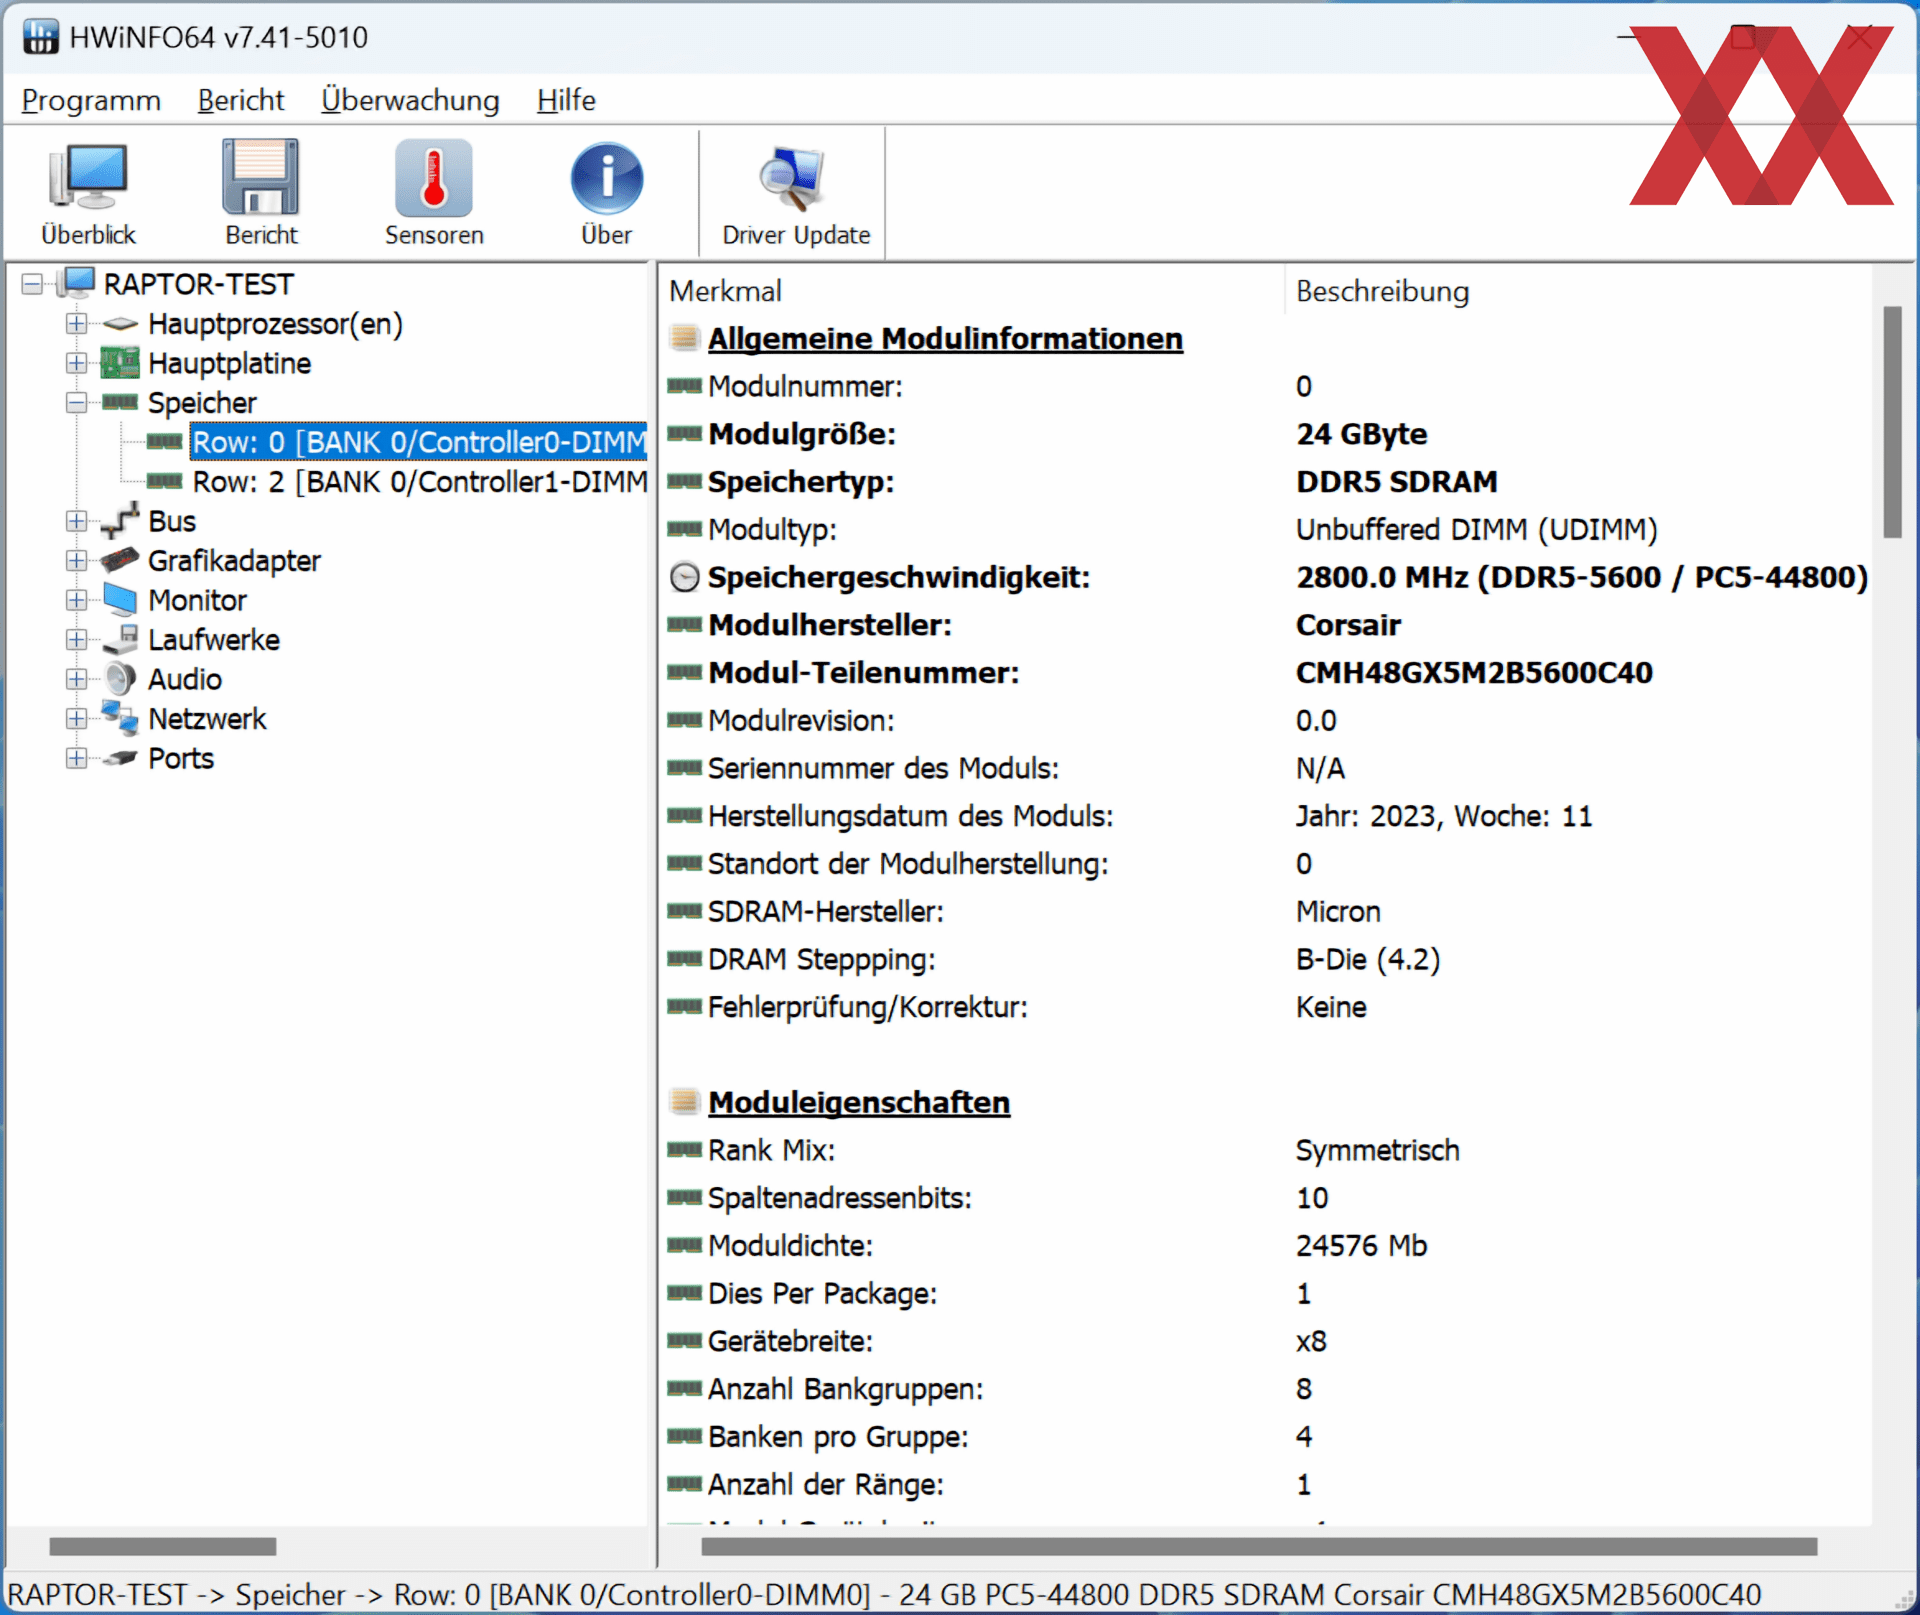
Task: Expand the Hauptprozessor(en) tree node
Action: tap(76, 324)
